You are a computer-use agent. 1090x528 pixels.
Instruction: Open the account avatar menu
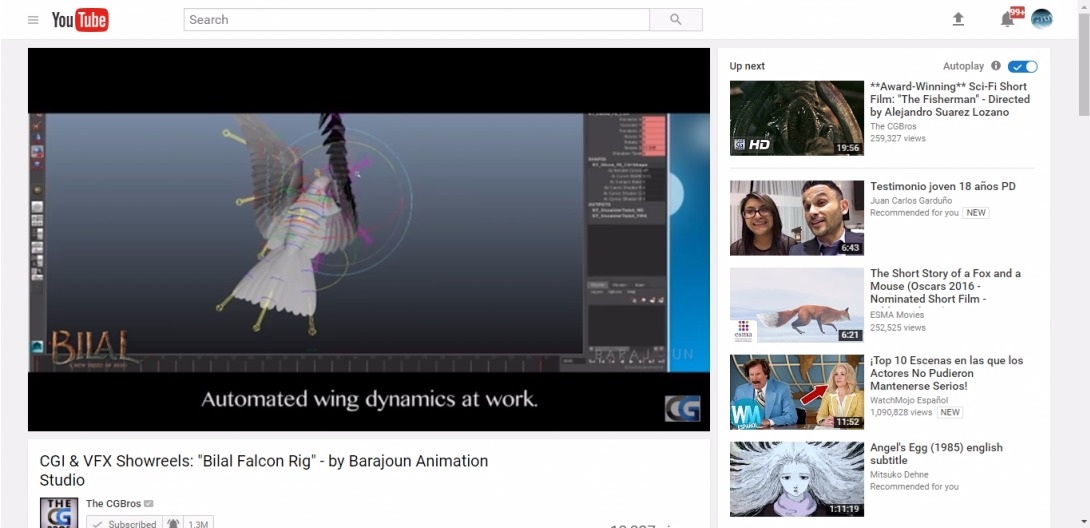(1041, 19)
